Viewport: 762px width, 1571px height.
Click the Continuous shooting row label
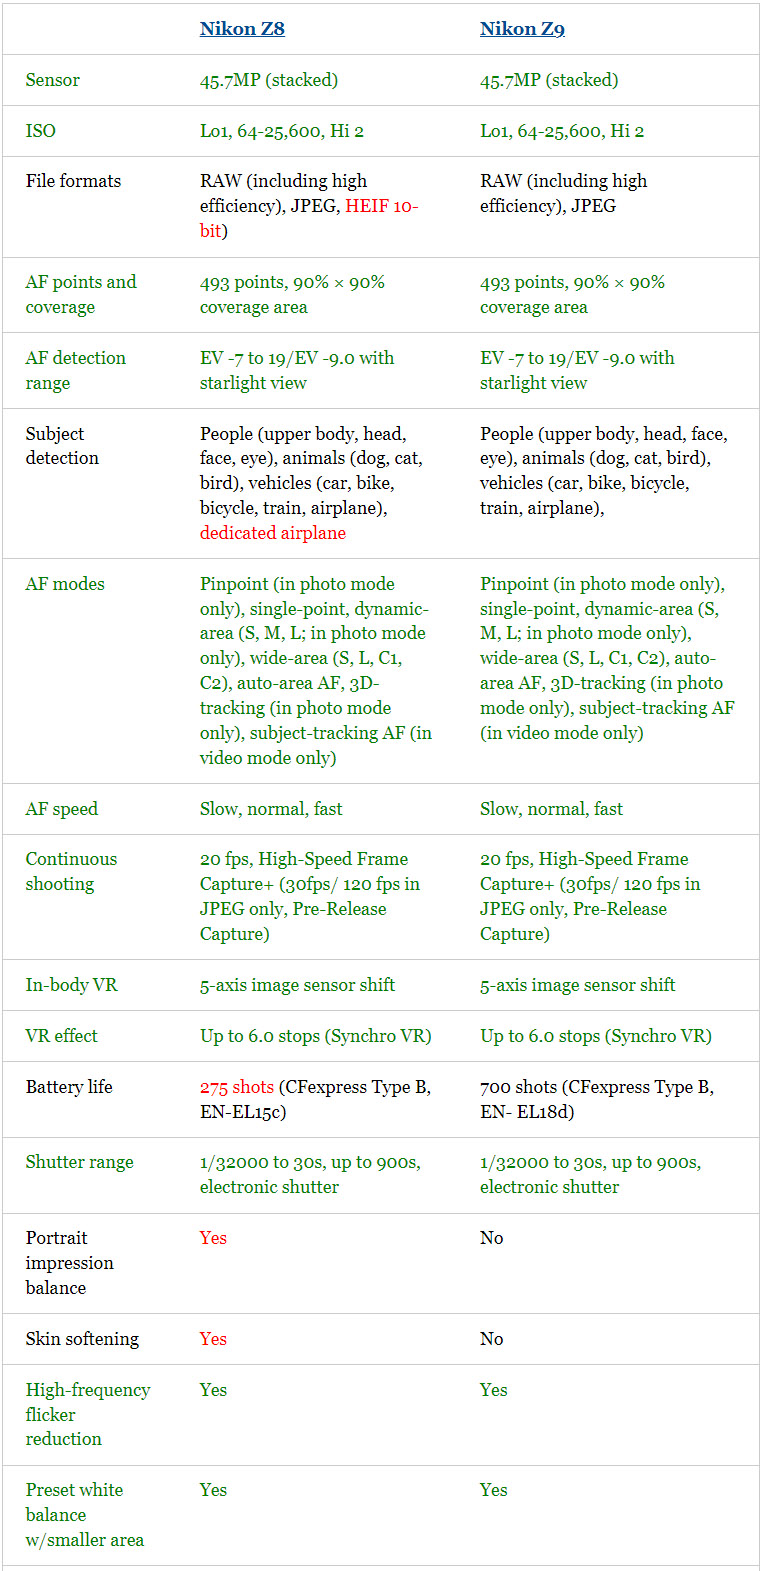point(71,871)
